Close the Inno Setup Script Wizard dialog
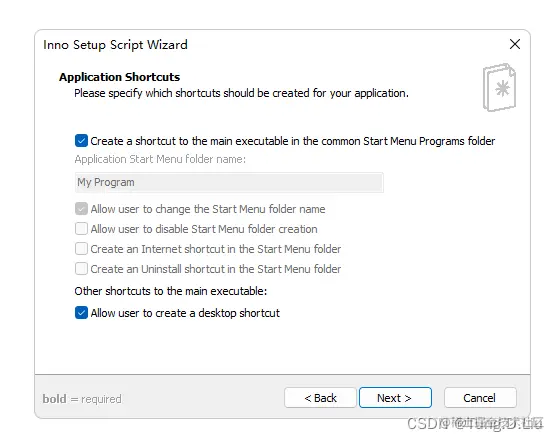This screenshot has width=557, height=442. tap(515, 44)
